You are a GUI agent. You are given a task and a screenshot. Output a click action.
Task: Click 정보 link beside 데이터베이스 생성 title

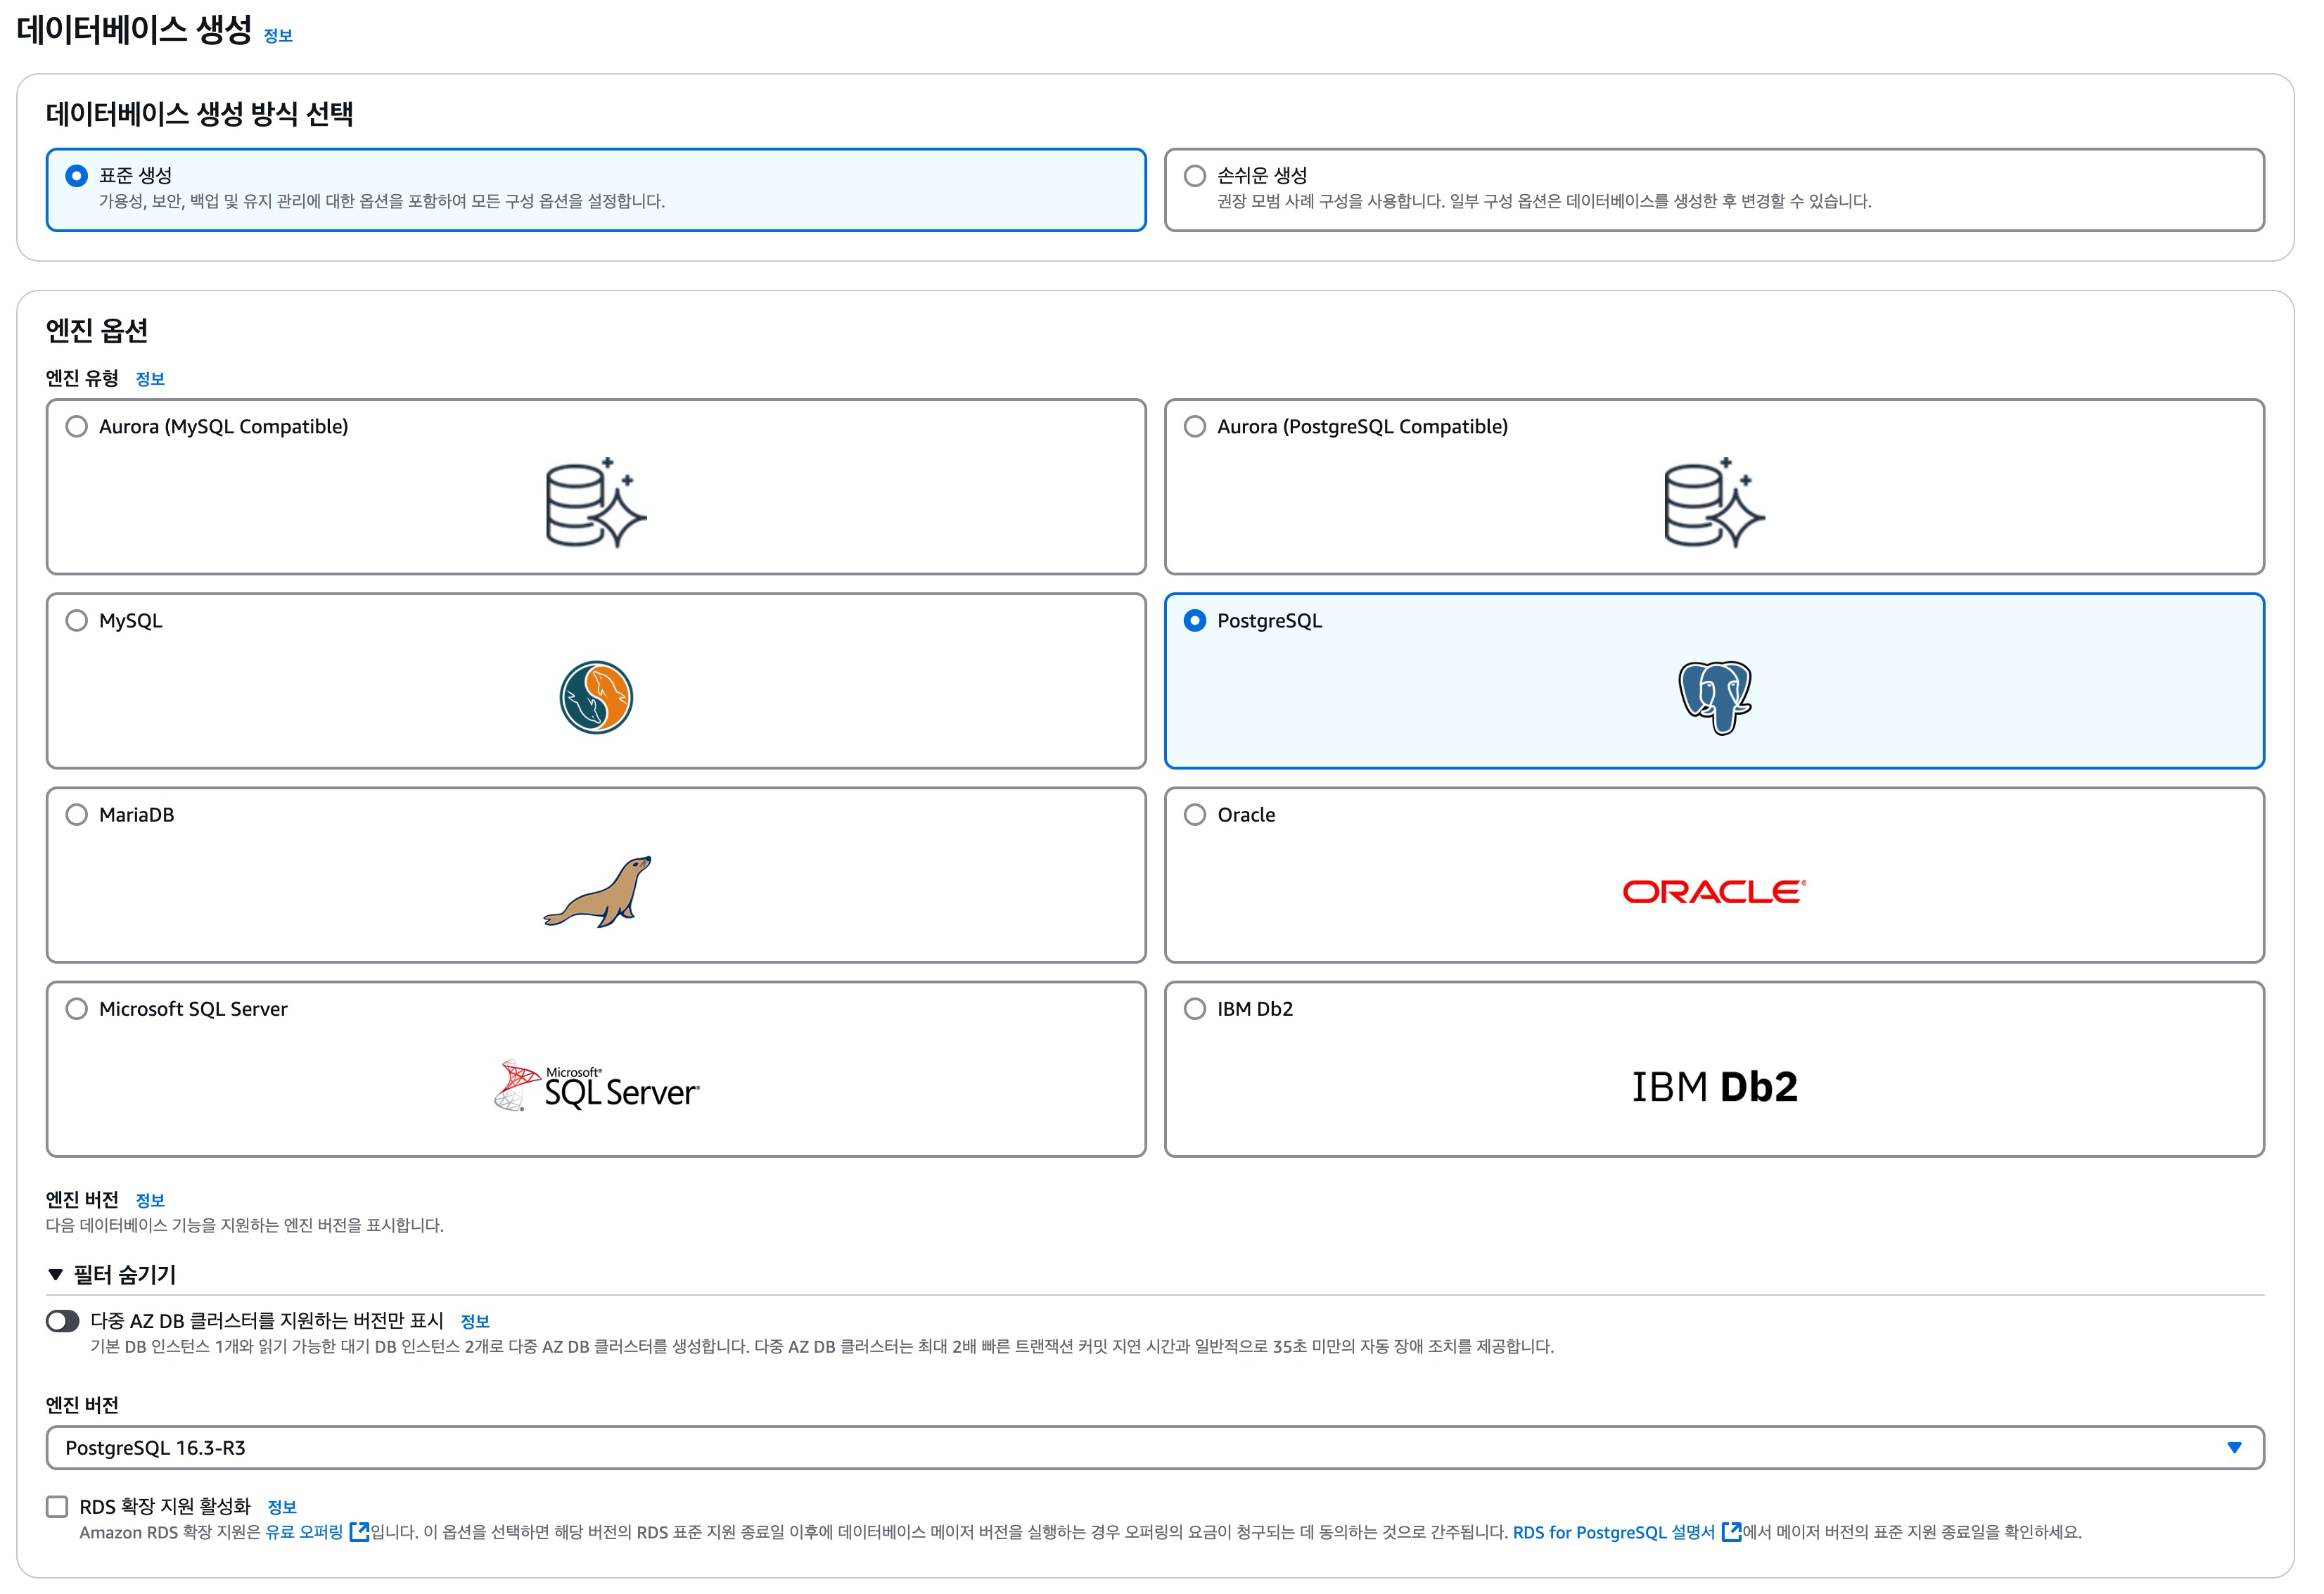point(278,36)
